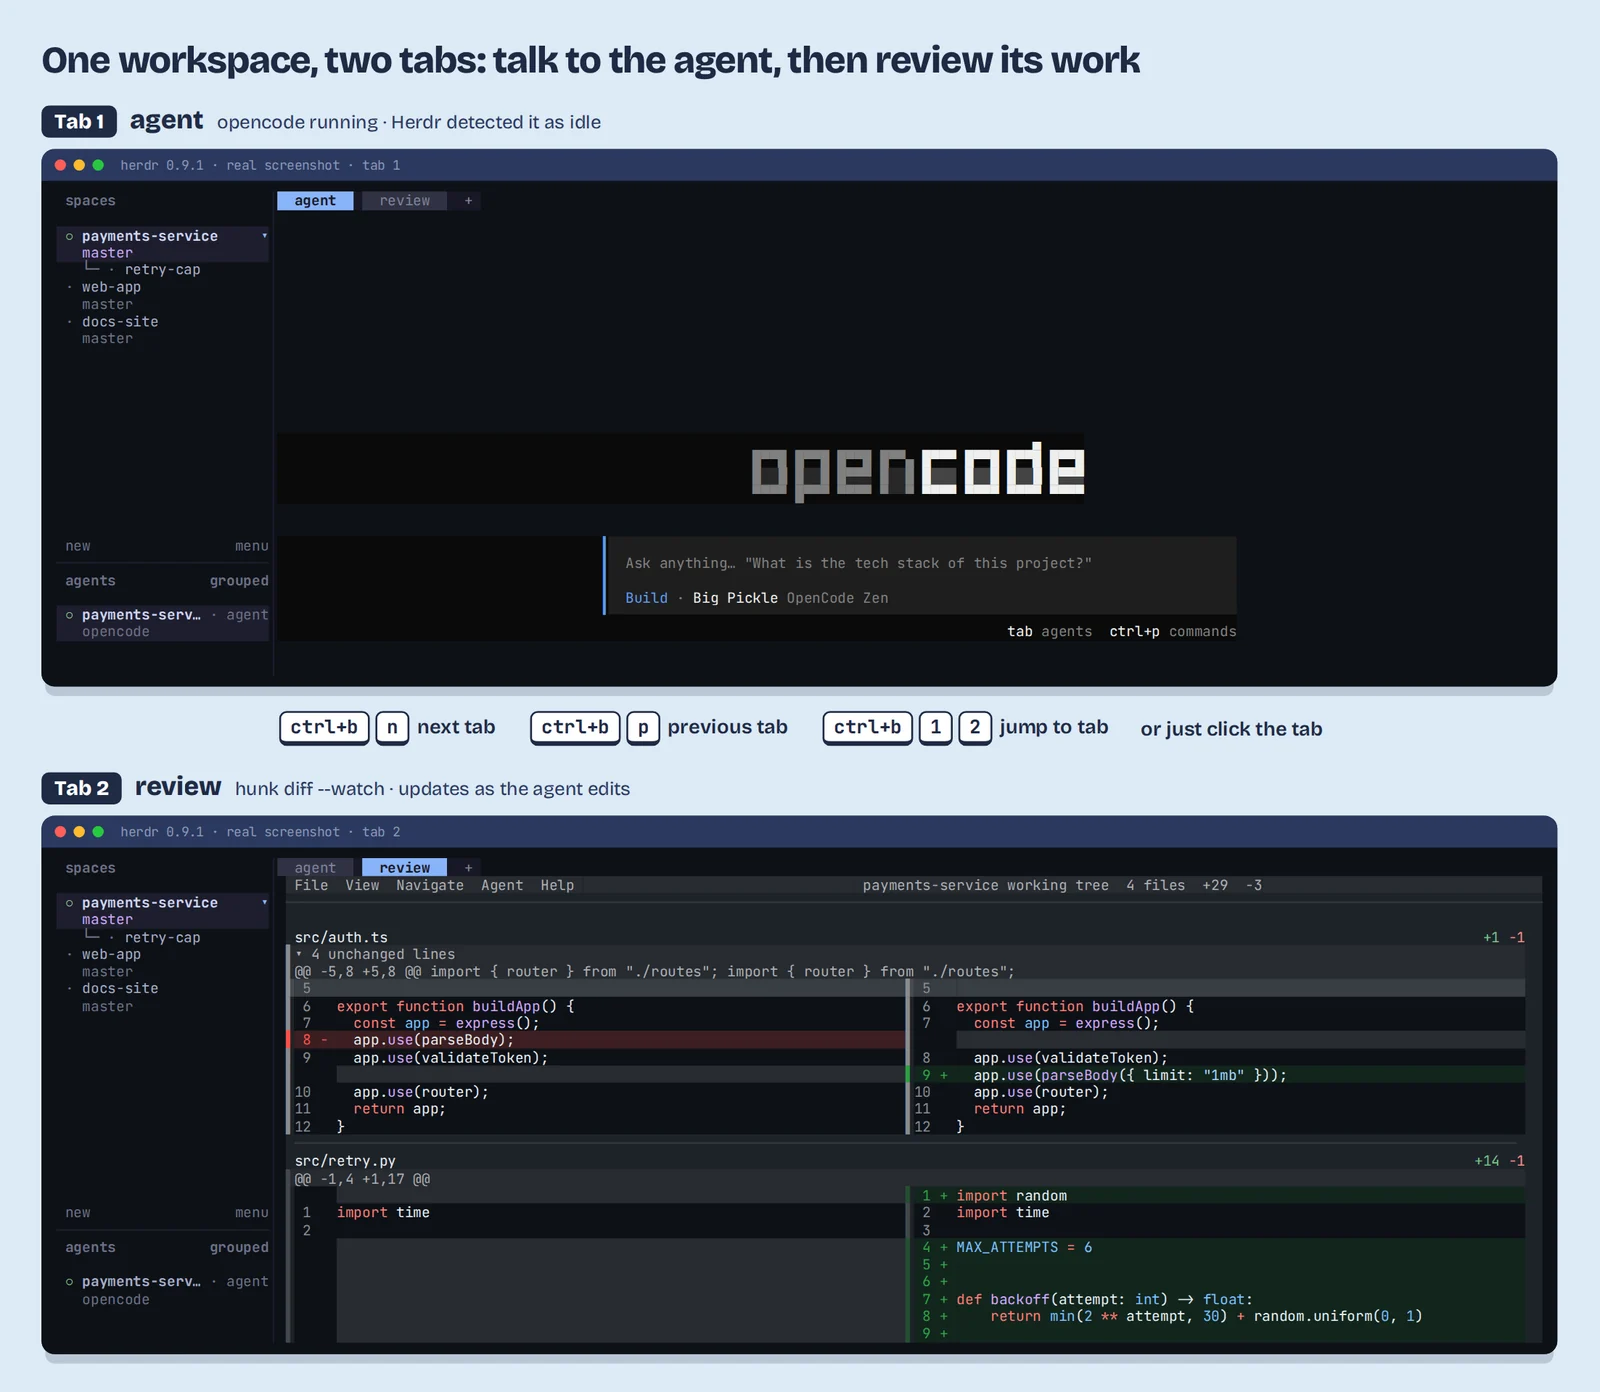Click the '1' key cap for jump to tab
The image size is (1600, 1392).
pyautogui.click(x=935, y=728)
